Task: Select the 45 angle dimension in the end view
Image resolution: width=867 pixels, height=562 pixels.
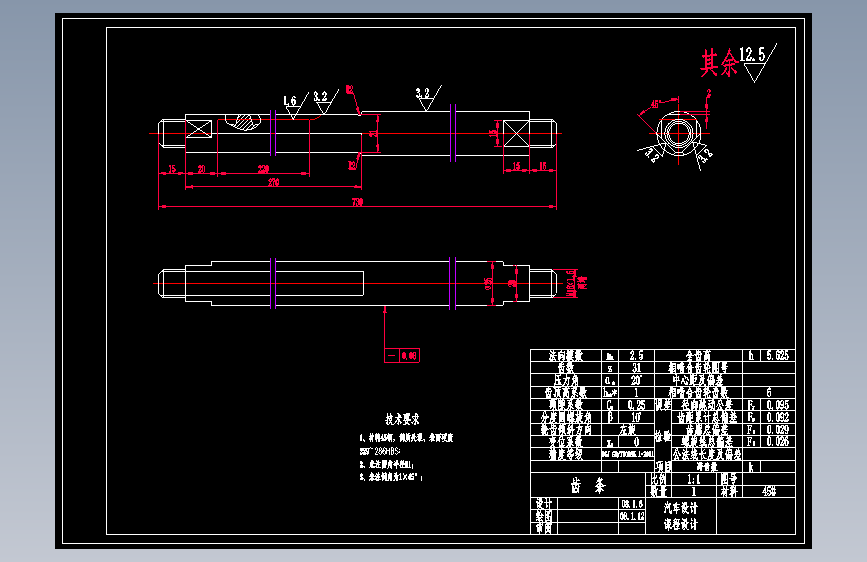Action: point(655,104)
